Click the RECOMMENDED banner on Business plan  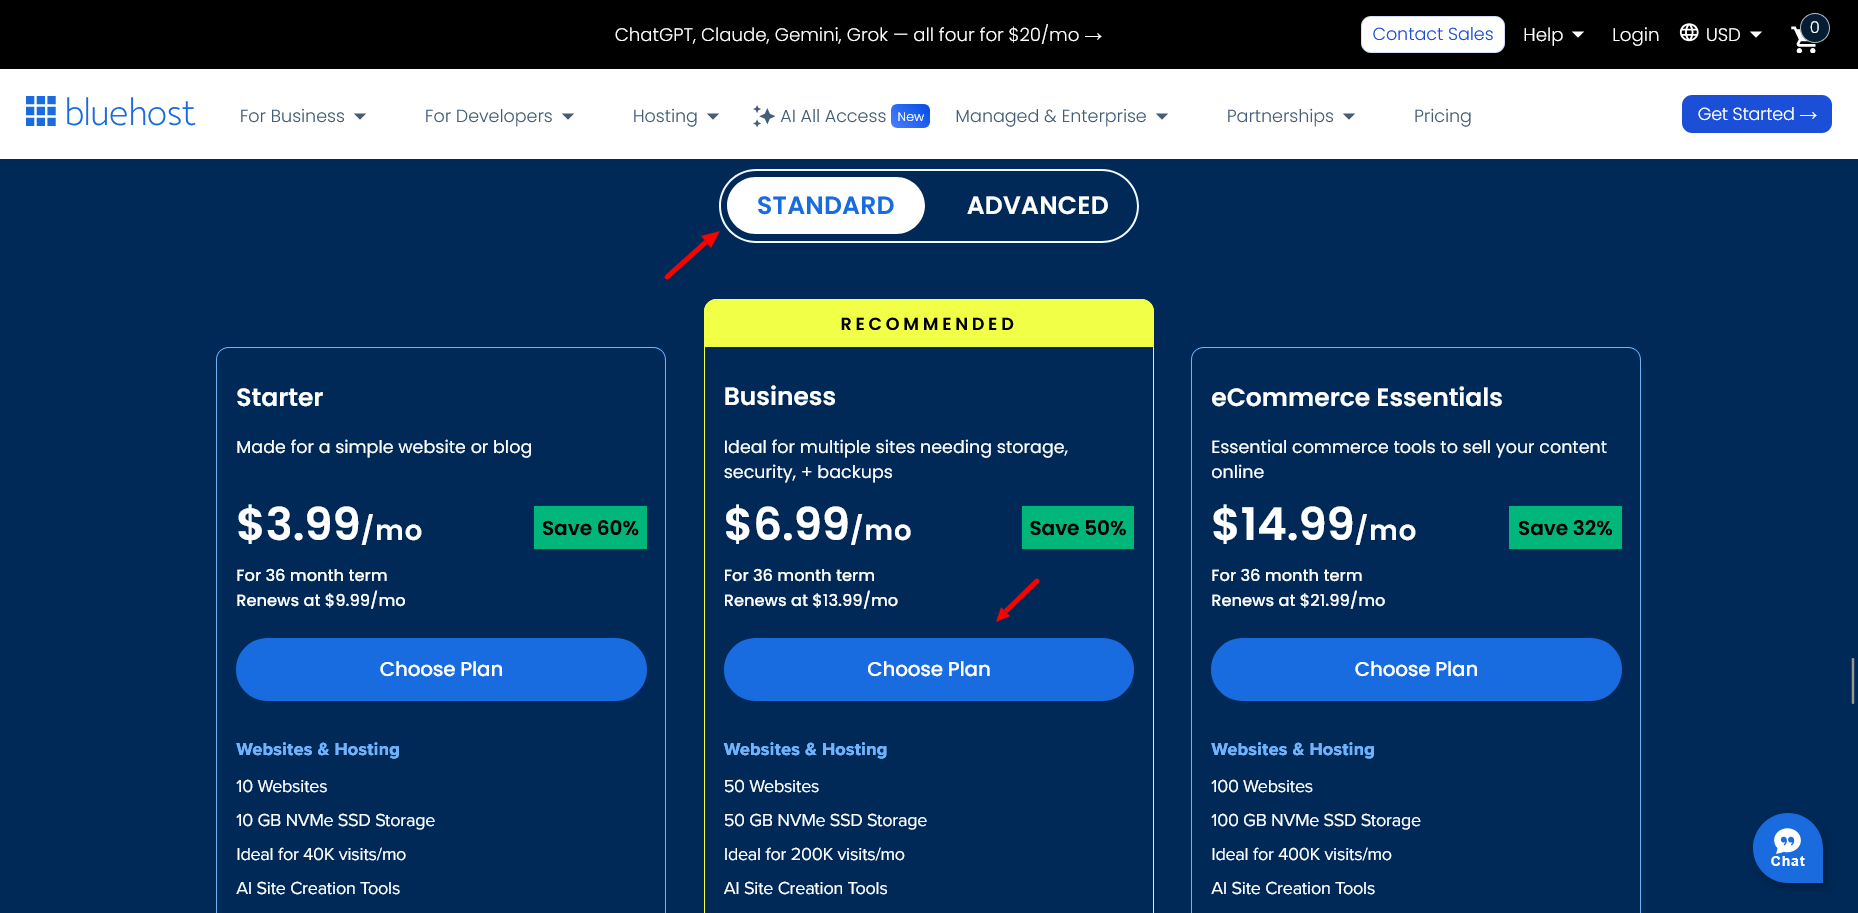pyautogui.click(x=928, y=323)
